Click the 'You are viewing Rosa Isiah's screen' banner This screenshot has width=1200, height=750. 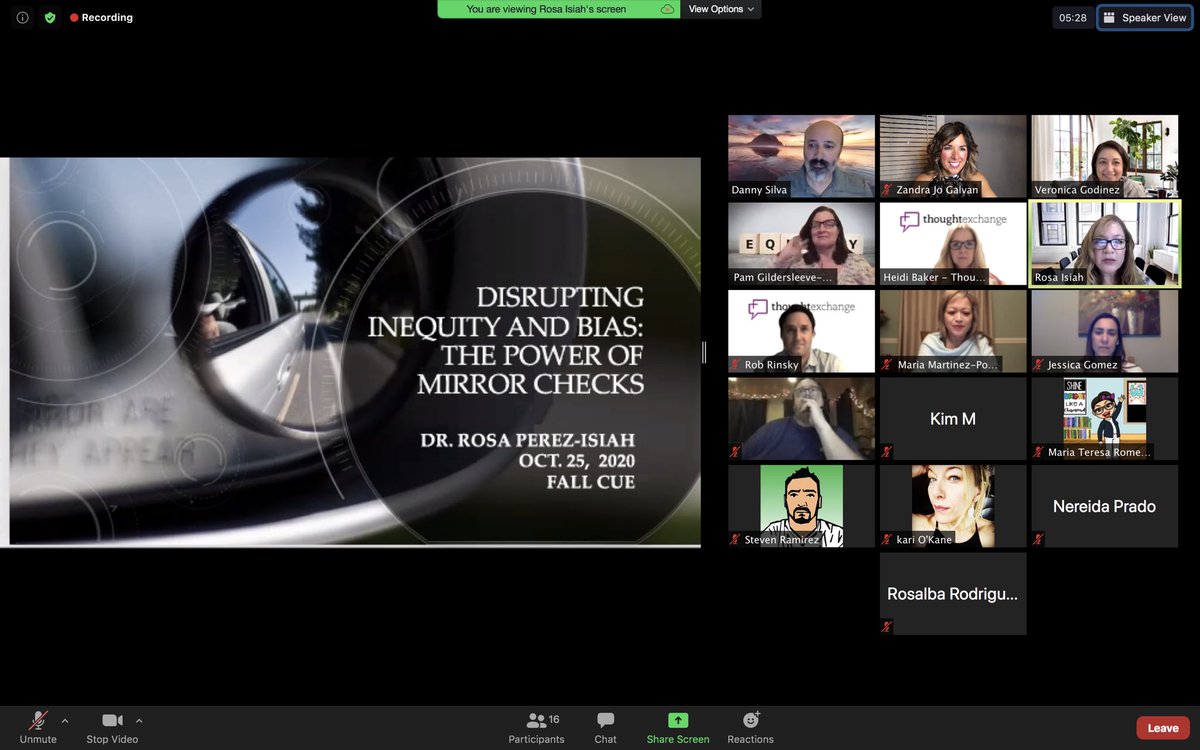pyautogui.click(x=558, y=9)
